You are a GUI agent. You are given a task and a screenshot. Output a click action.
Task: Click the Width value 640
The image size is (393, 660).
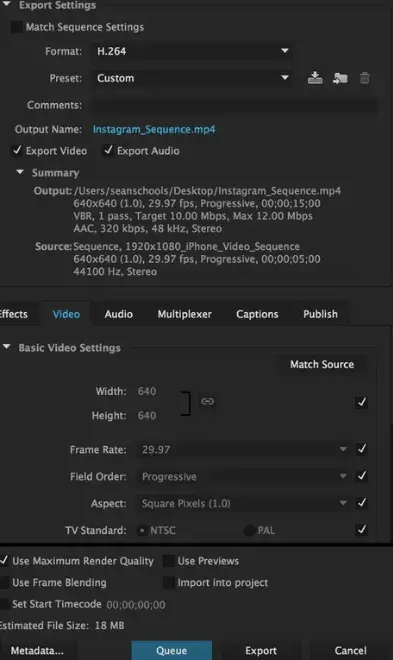tap(147, 391)
